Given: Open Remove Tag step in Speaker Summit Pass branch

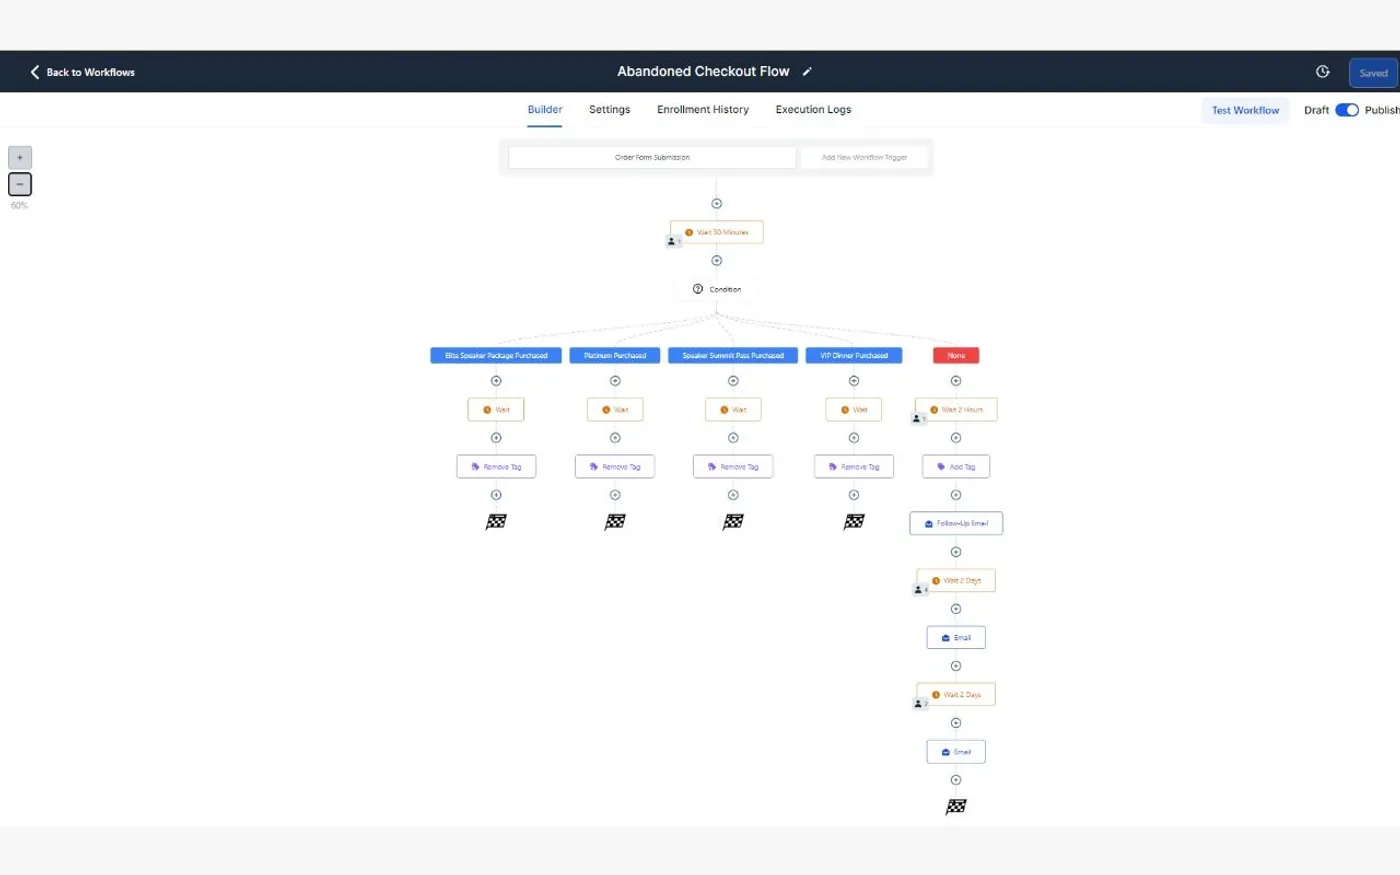Looking at the screenshot, I should [x=733, y=466].
